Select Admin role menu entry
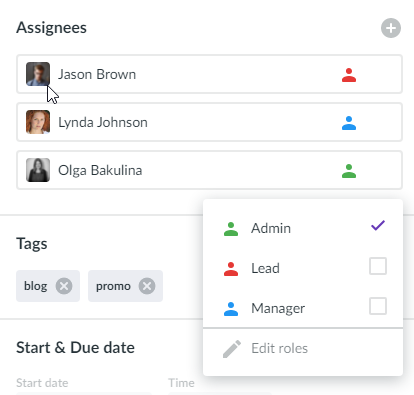This screenshot has height=395, width=414. [303, 228]
